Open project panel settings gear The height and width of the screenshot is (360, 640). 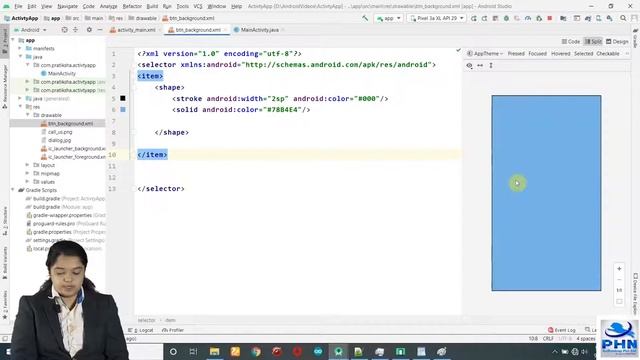coord(89,30)
